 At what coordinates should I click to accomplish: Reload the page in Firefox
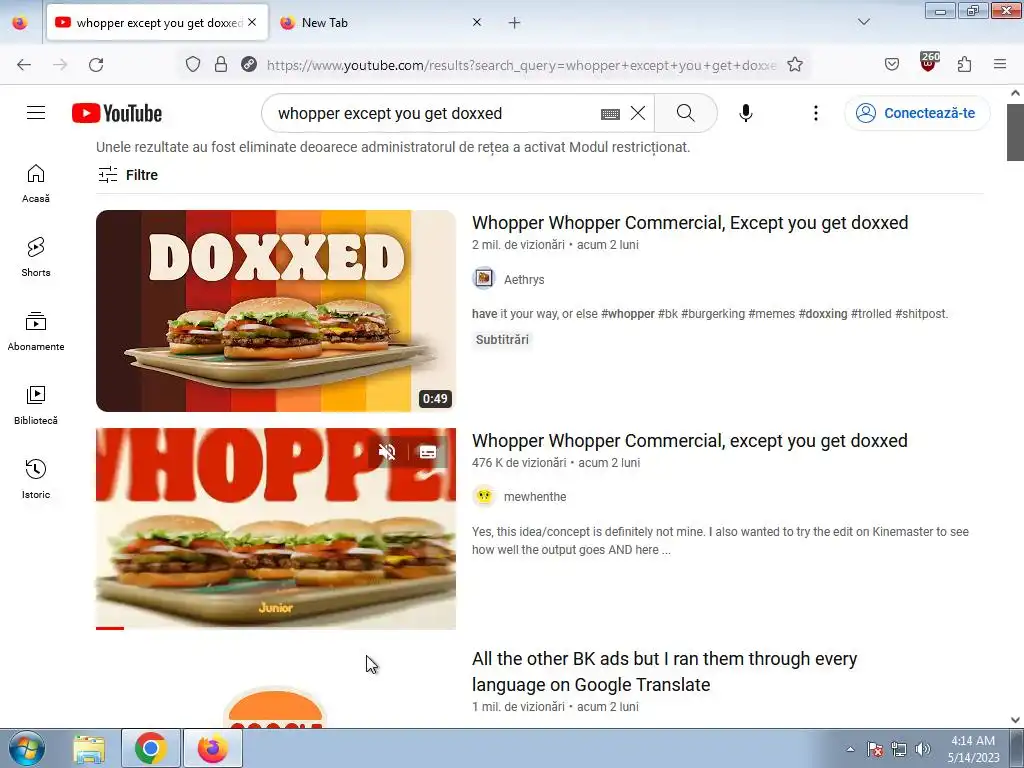96,65
